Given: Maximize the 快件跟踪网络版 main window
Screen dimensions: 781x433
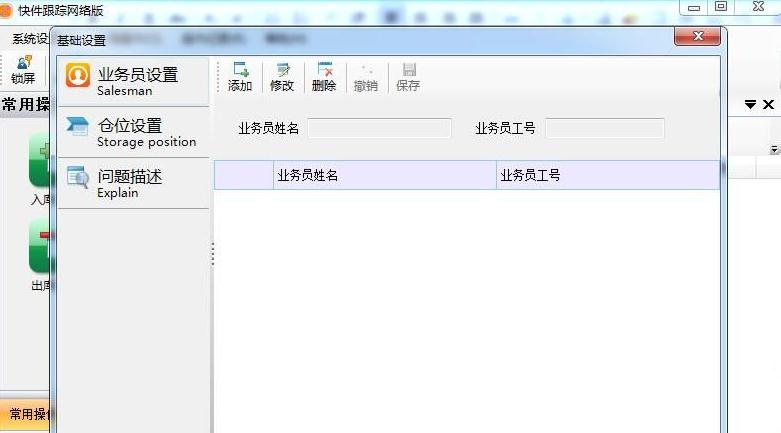Looking at the screenshot, I should pyautogui.click(x=721, y=6).
